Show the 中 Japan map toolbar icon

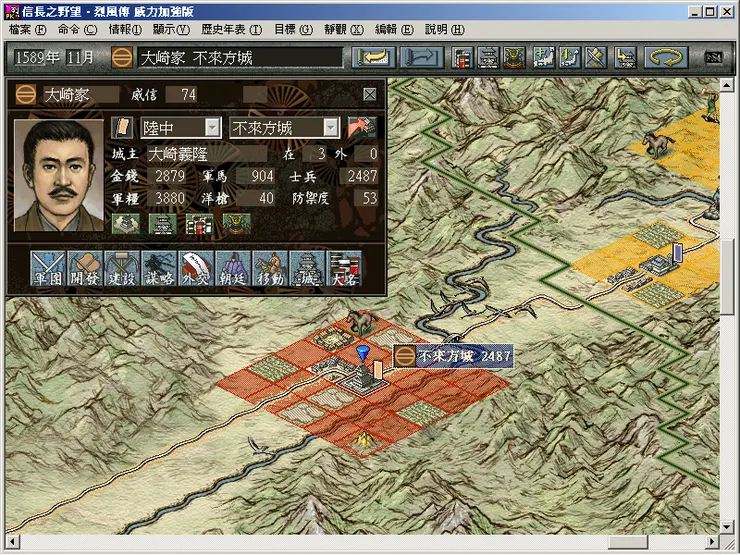click(x=544, y=58)
